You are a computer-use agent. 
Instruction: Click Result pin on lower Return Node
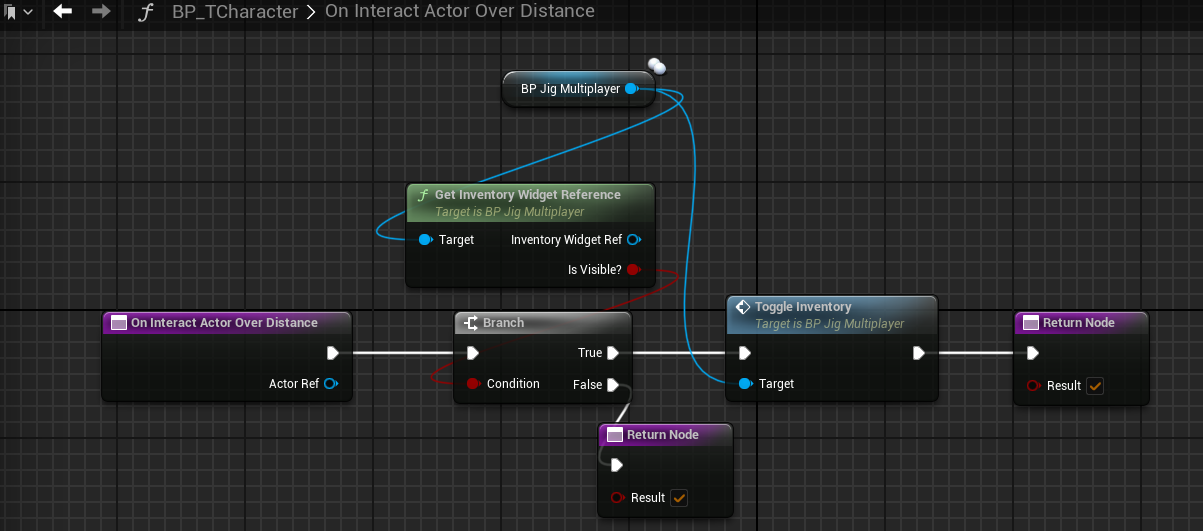618,498
